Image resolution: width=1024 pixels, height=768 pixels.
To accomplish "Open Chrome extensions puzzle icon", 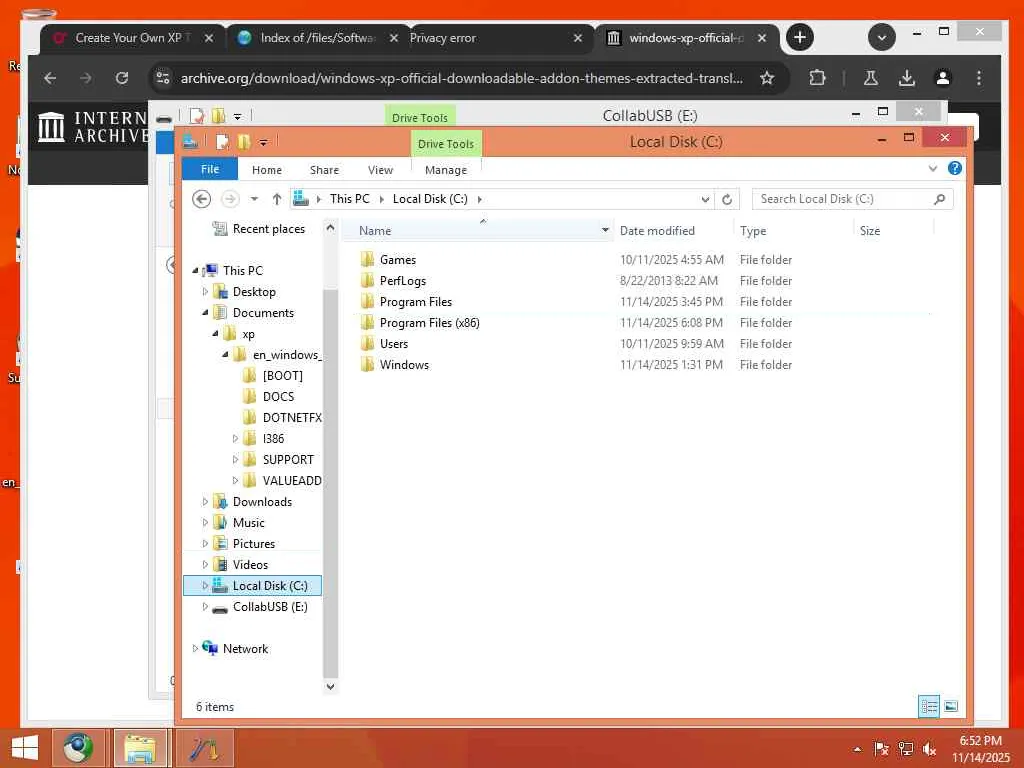I will (x=816, y=78).
